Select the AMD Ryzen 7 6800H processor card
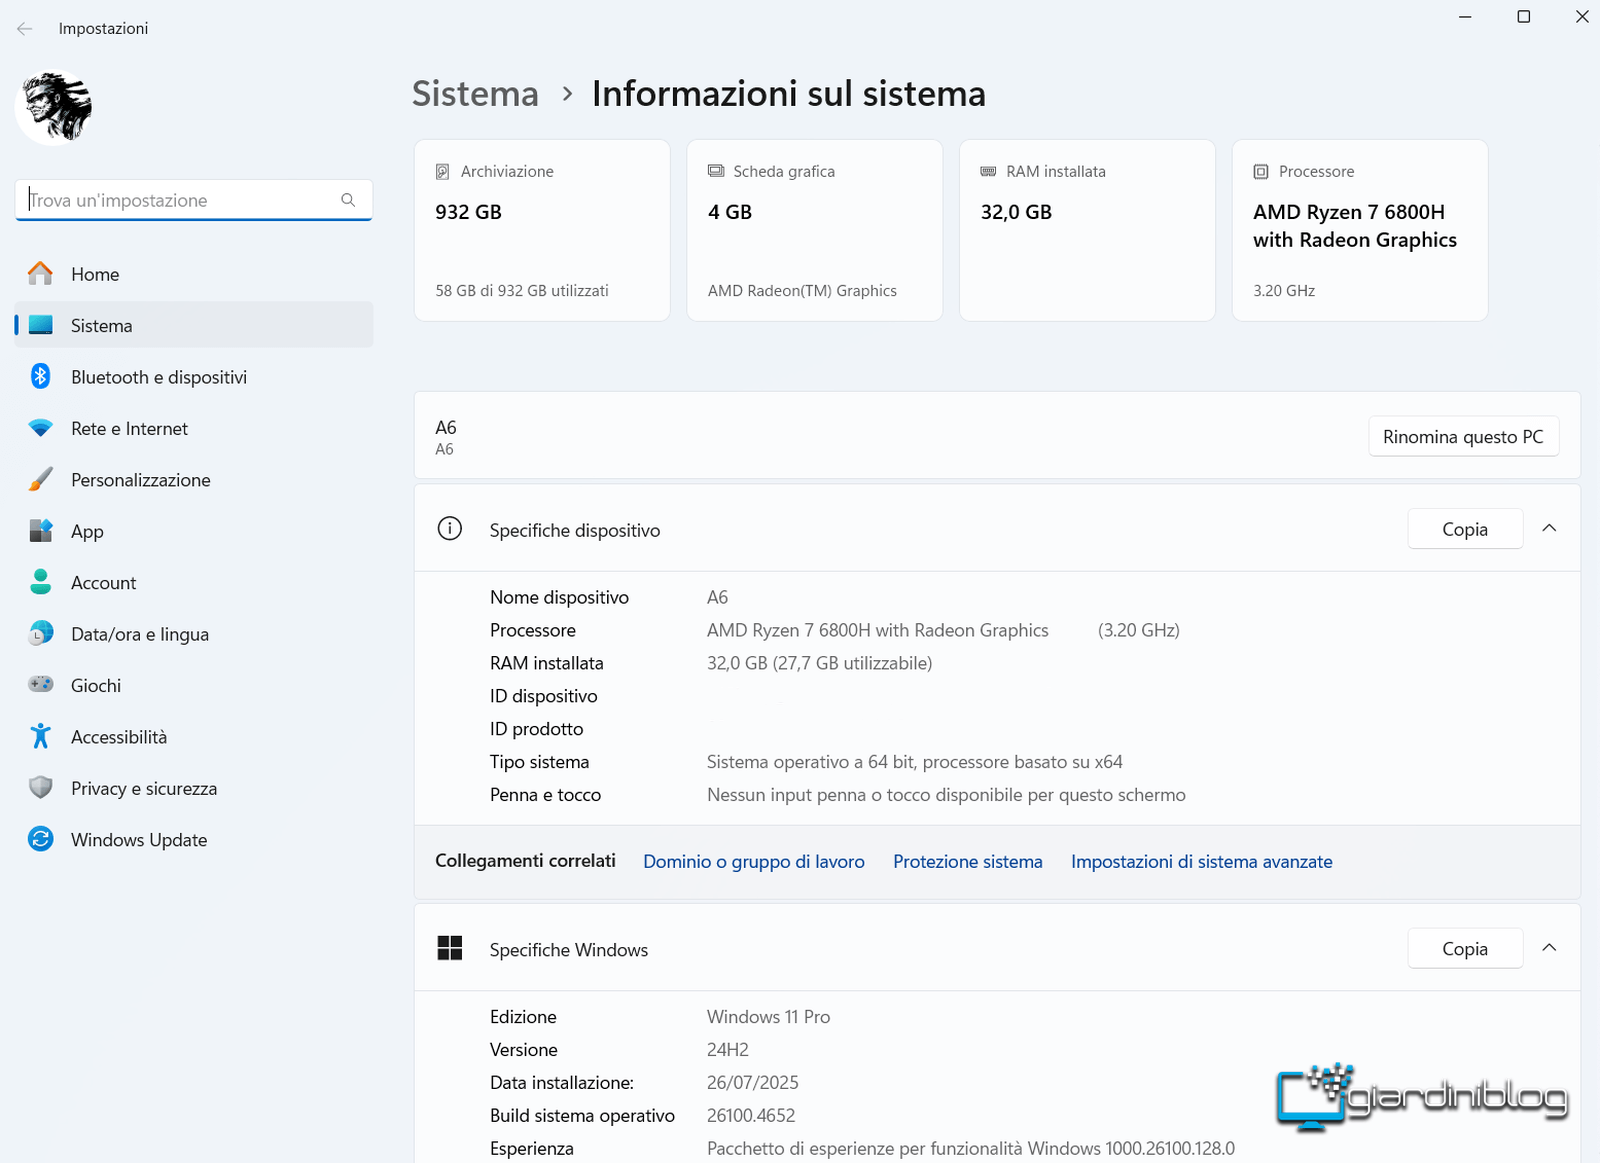This screenshot has width=1600, height=1163. point(1360,230)
